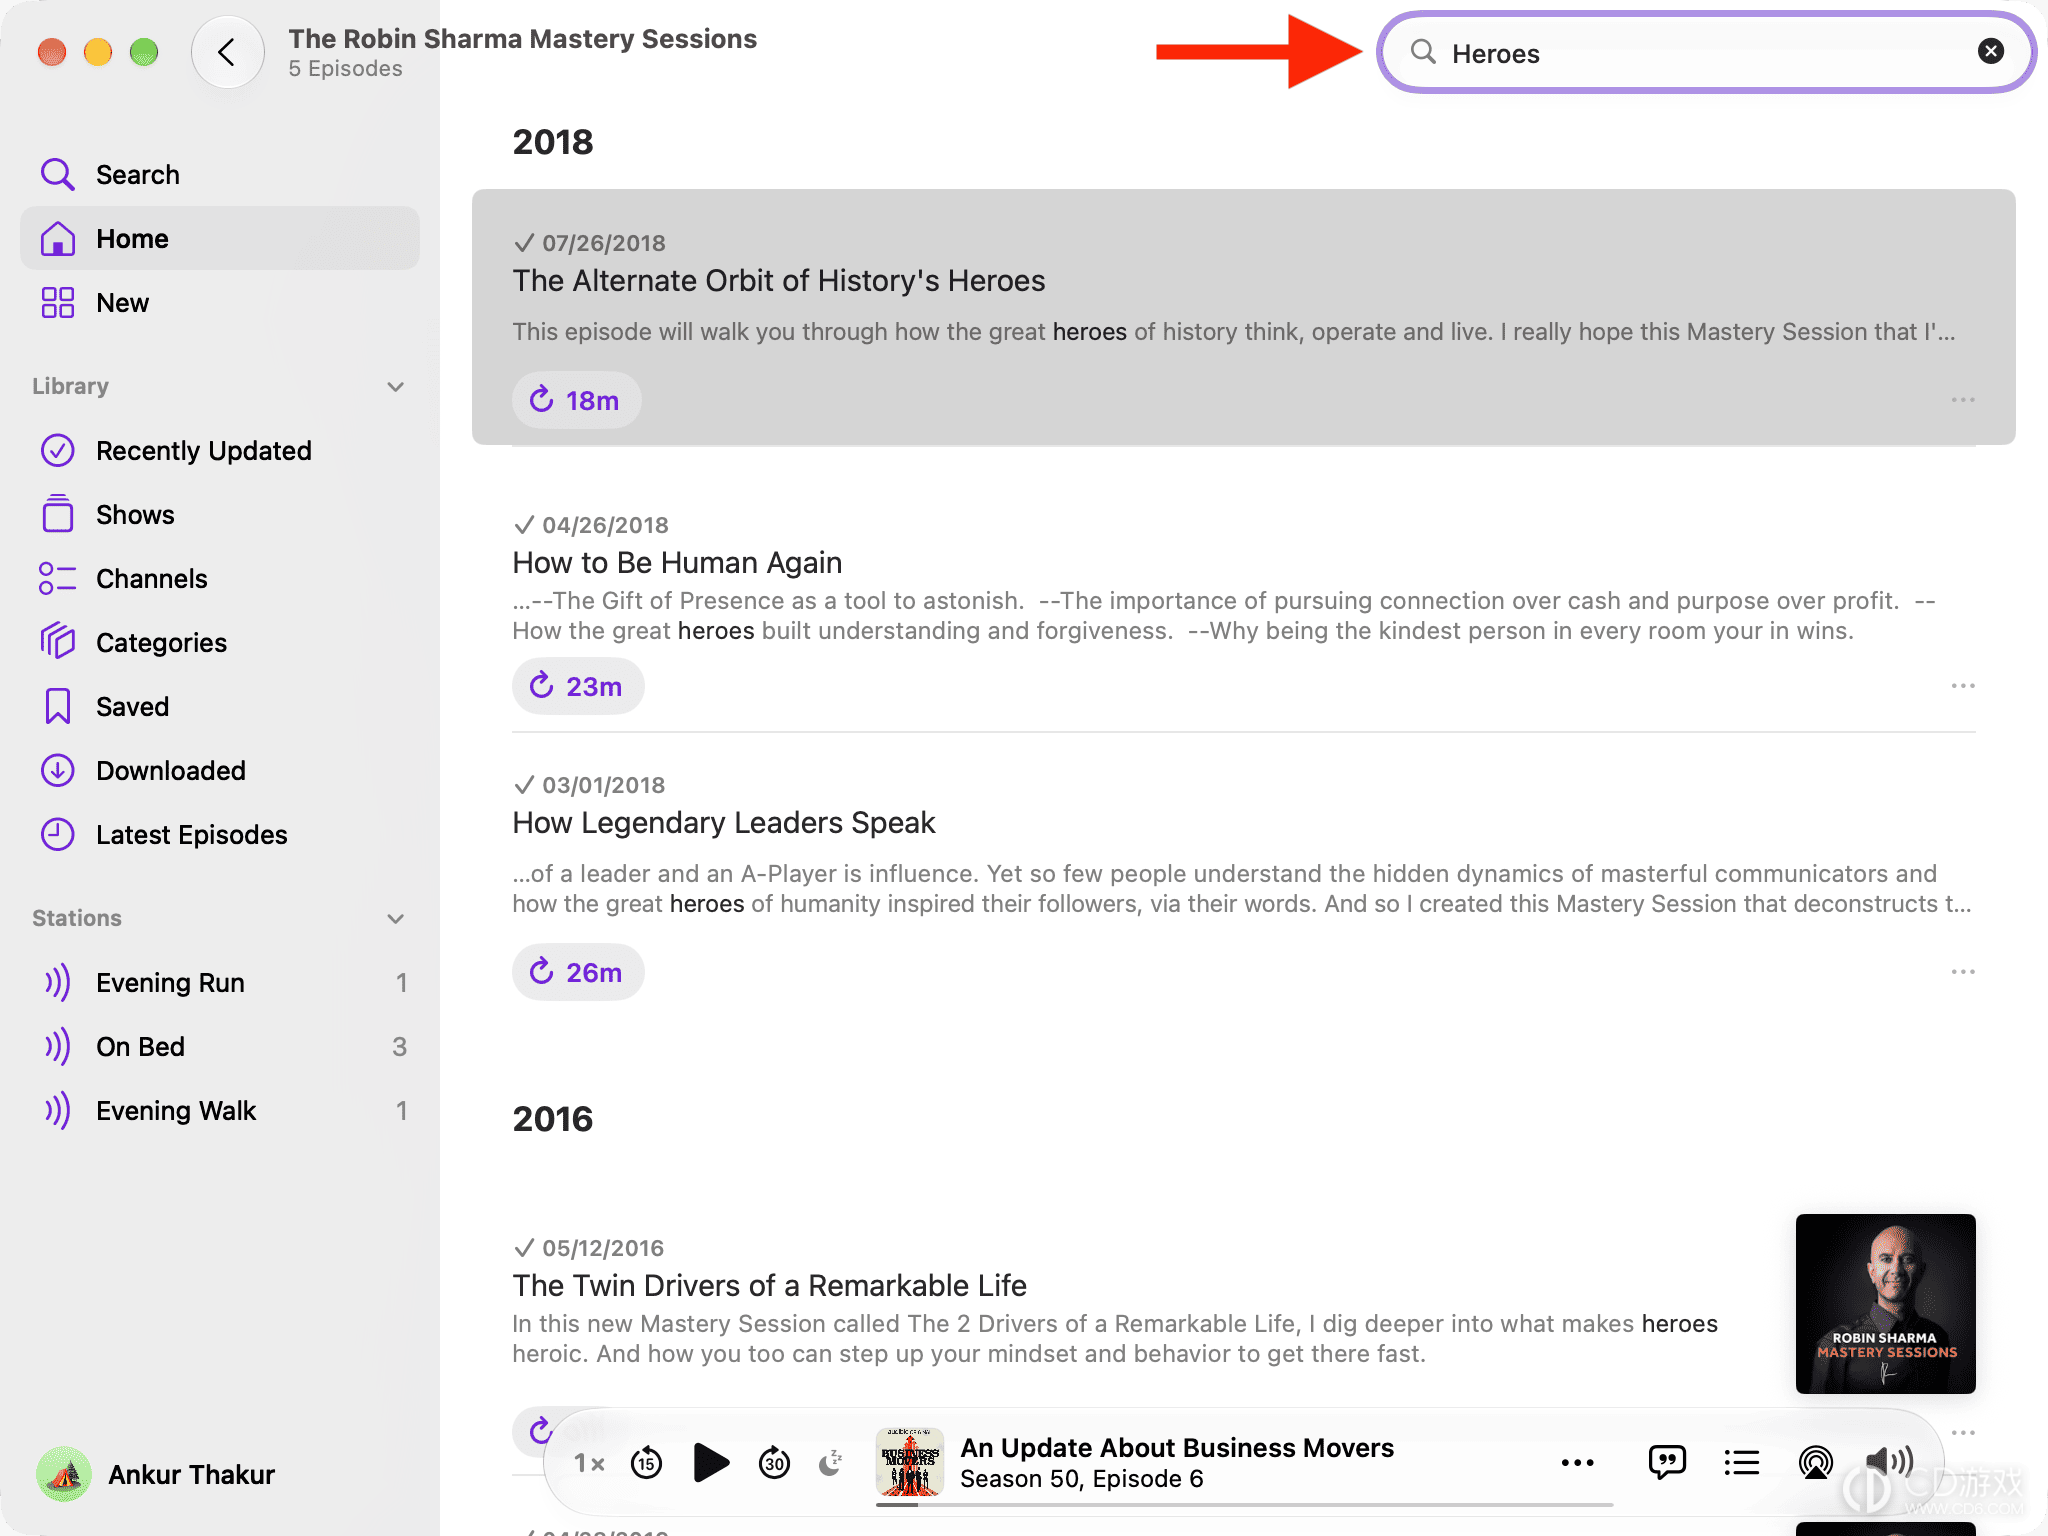Open more options for How to Be Human Again

[1963, 686]
